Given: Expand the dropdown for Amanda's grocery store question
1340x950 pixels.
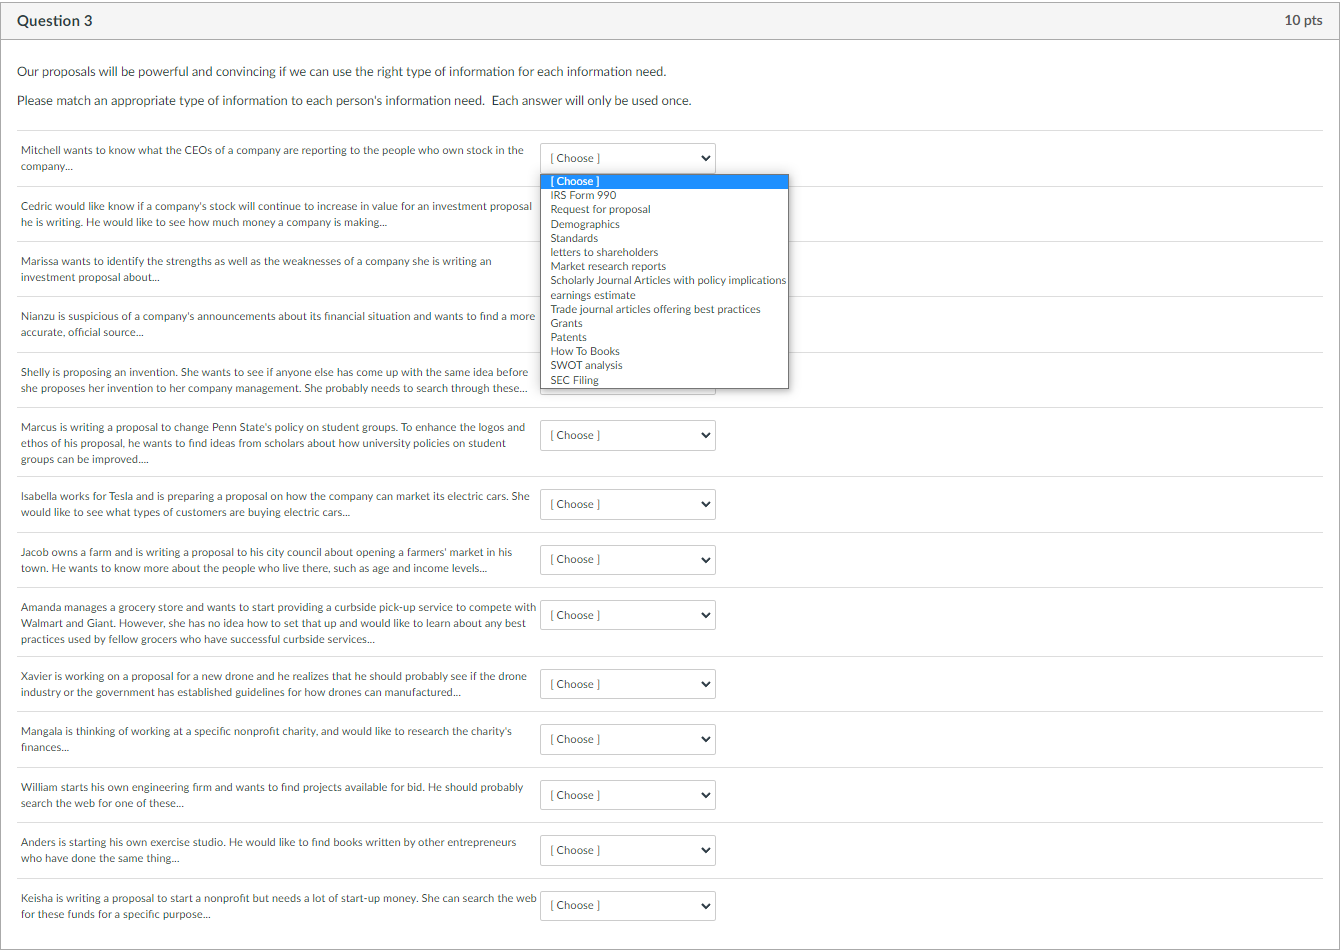Looking at the screenshot, I should (628, 615).
